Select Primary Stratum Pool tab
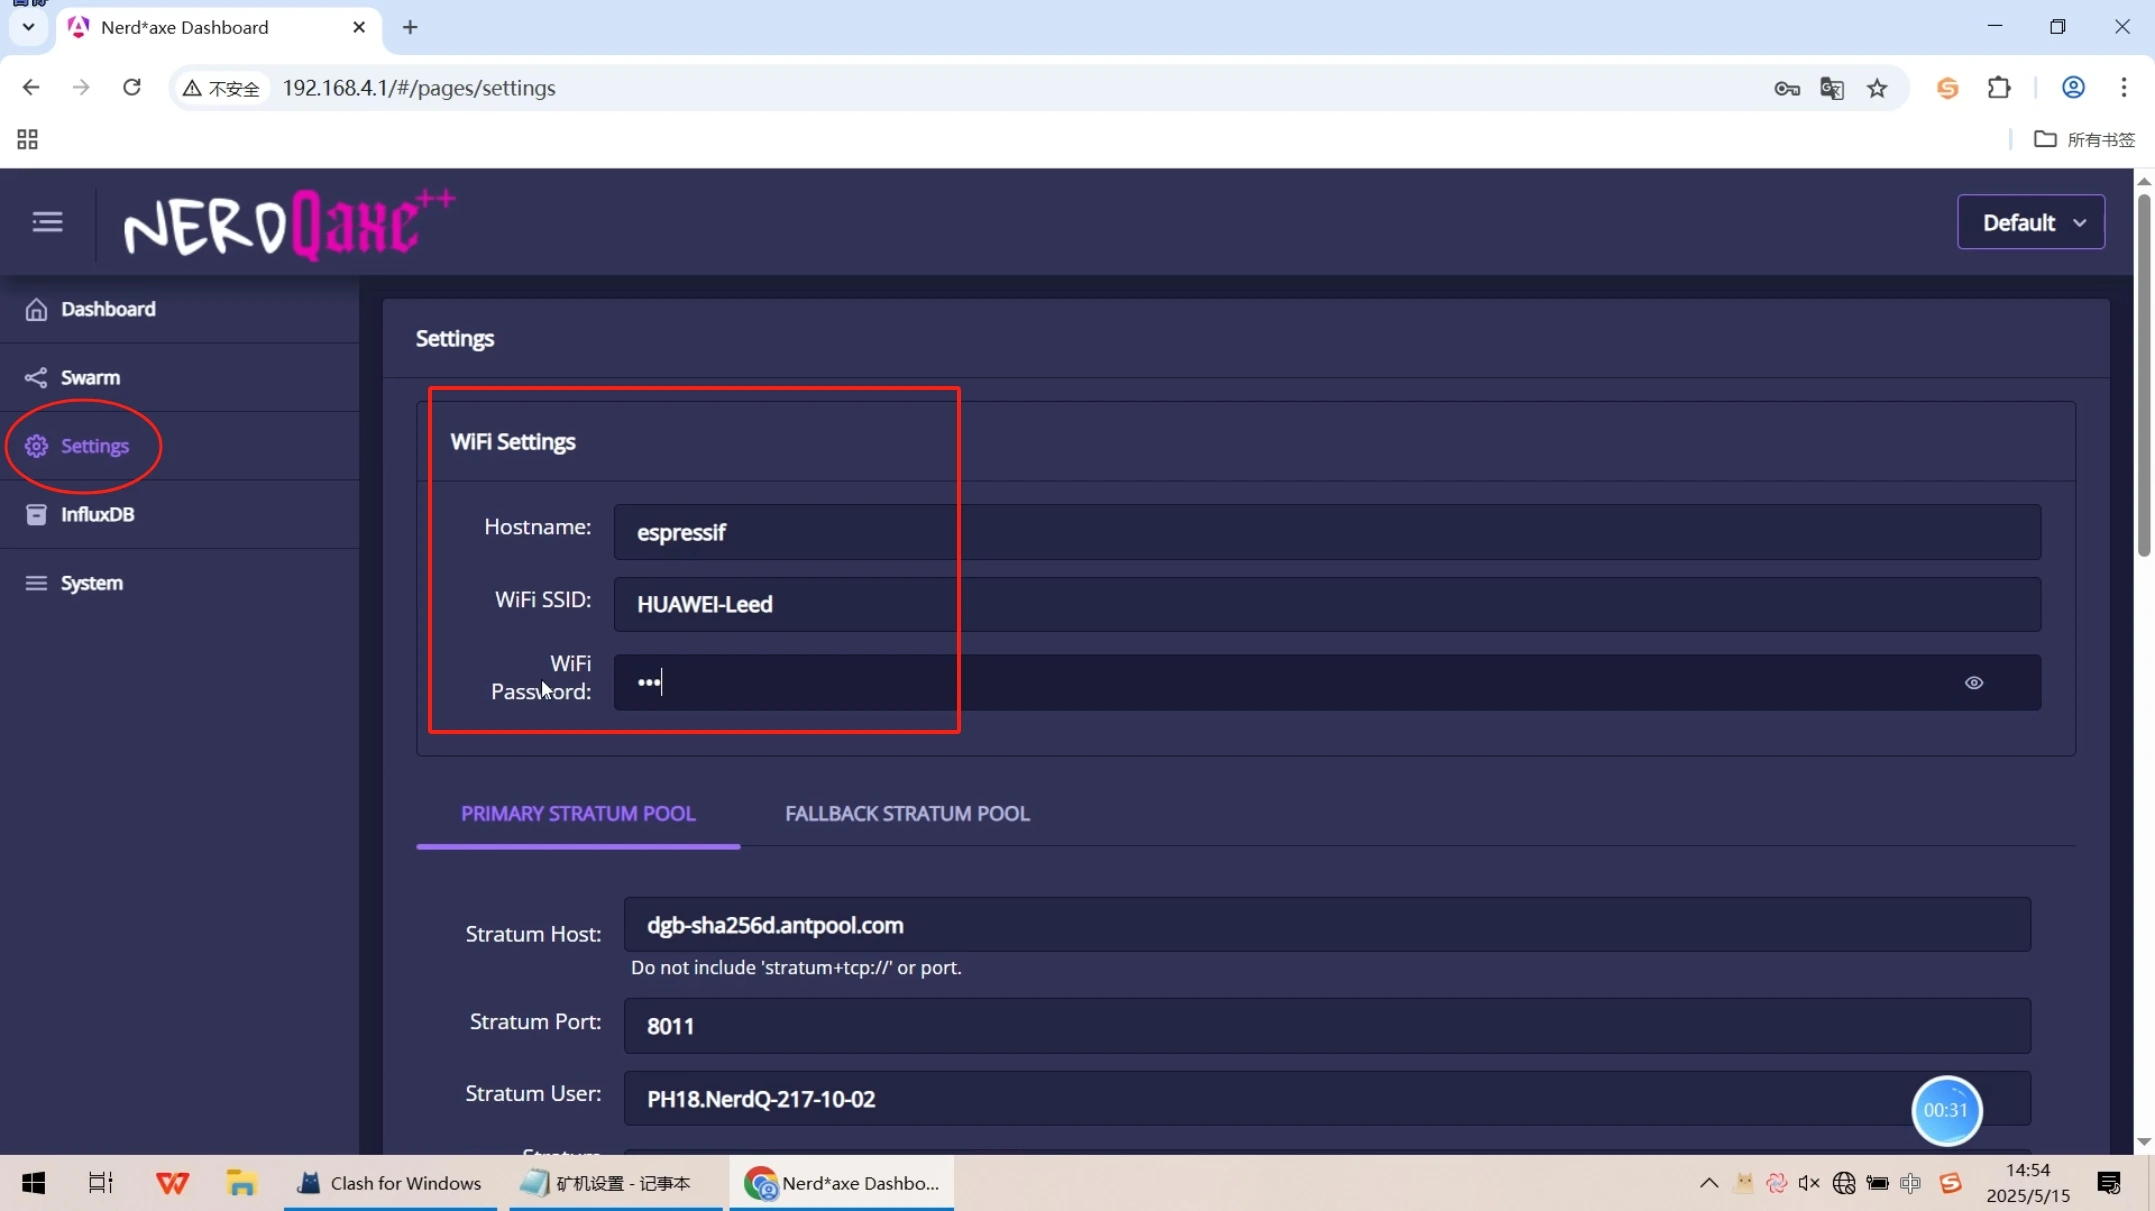The image size is (2155, 1211). point(577,814)
